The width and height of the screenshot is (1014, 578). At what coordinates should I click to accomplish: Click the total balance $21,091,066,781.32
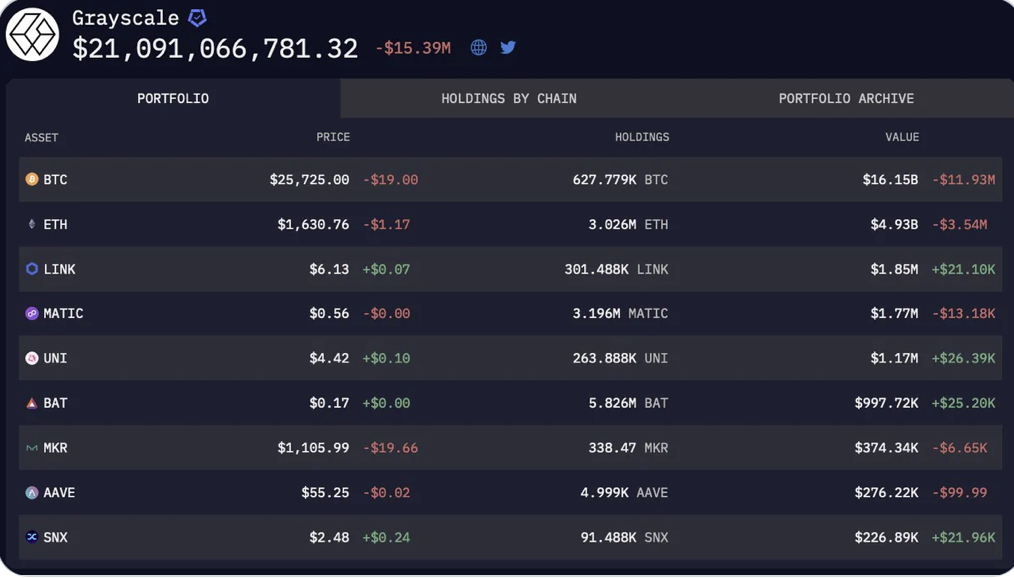(215, 48)
